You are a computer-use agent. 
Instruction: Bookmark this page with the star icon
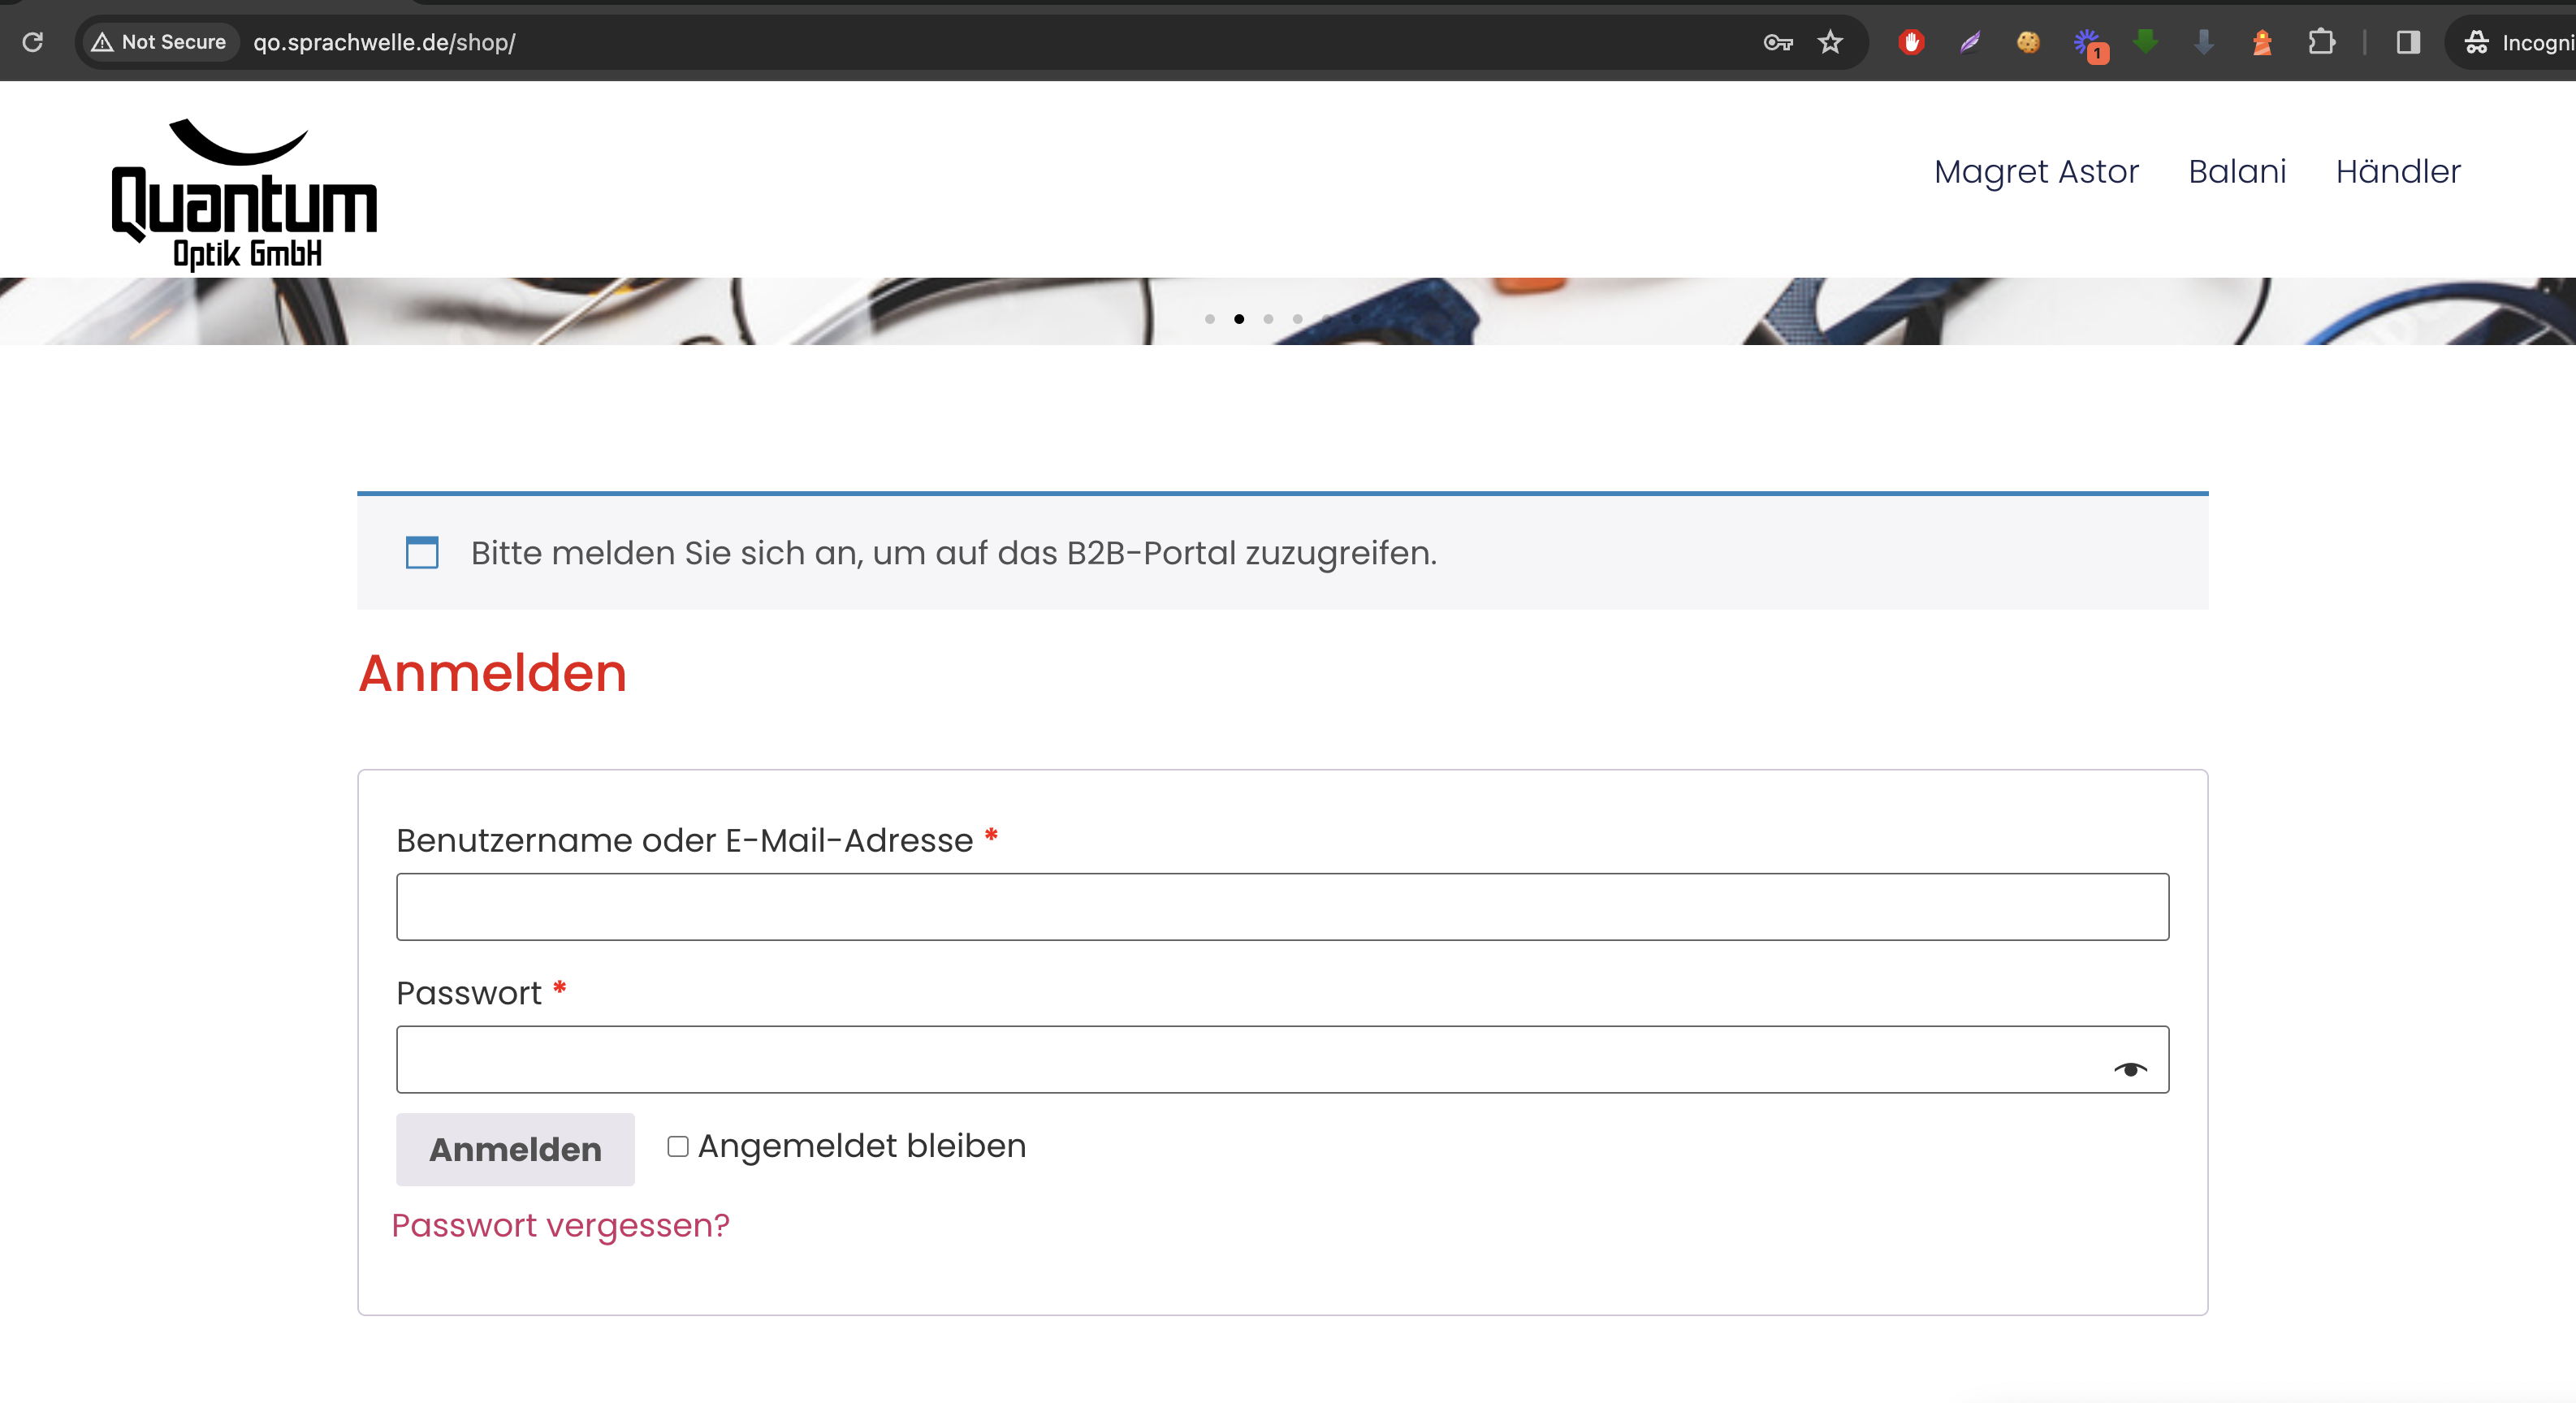point(1830,42)
